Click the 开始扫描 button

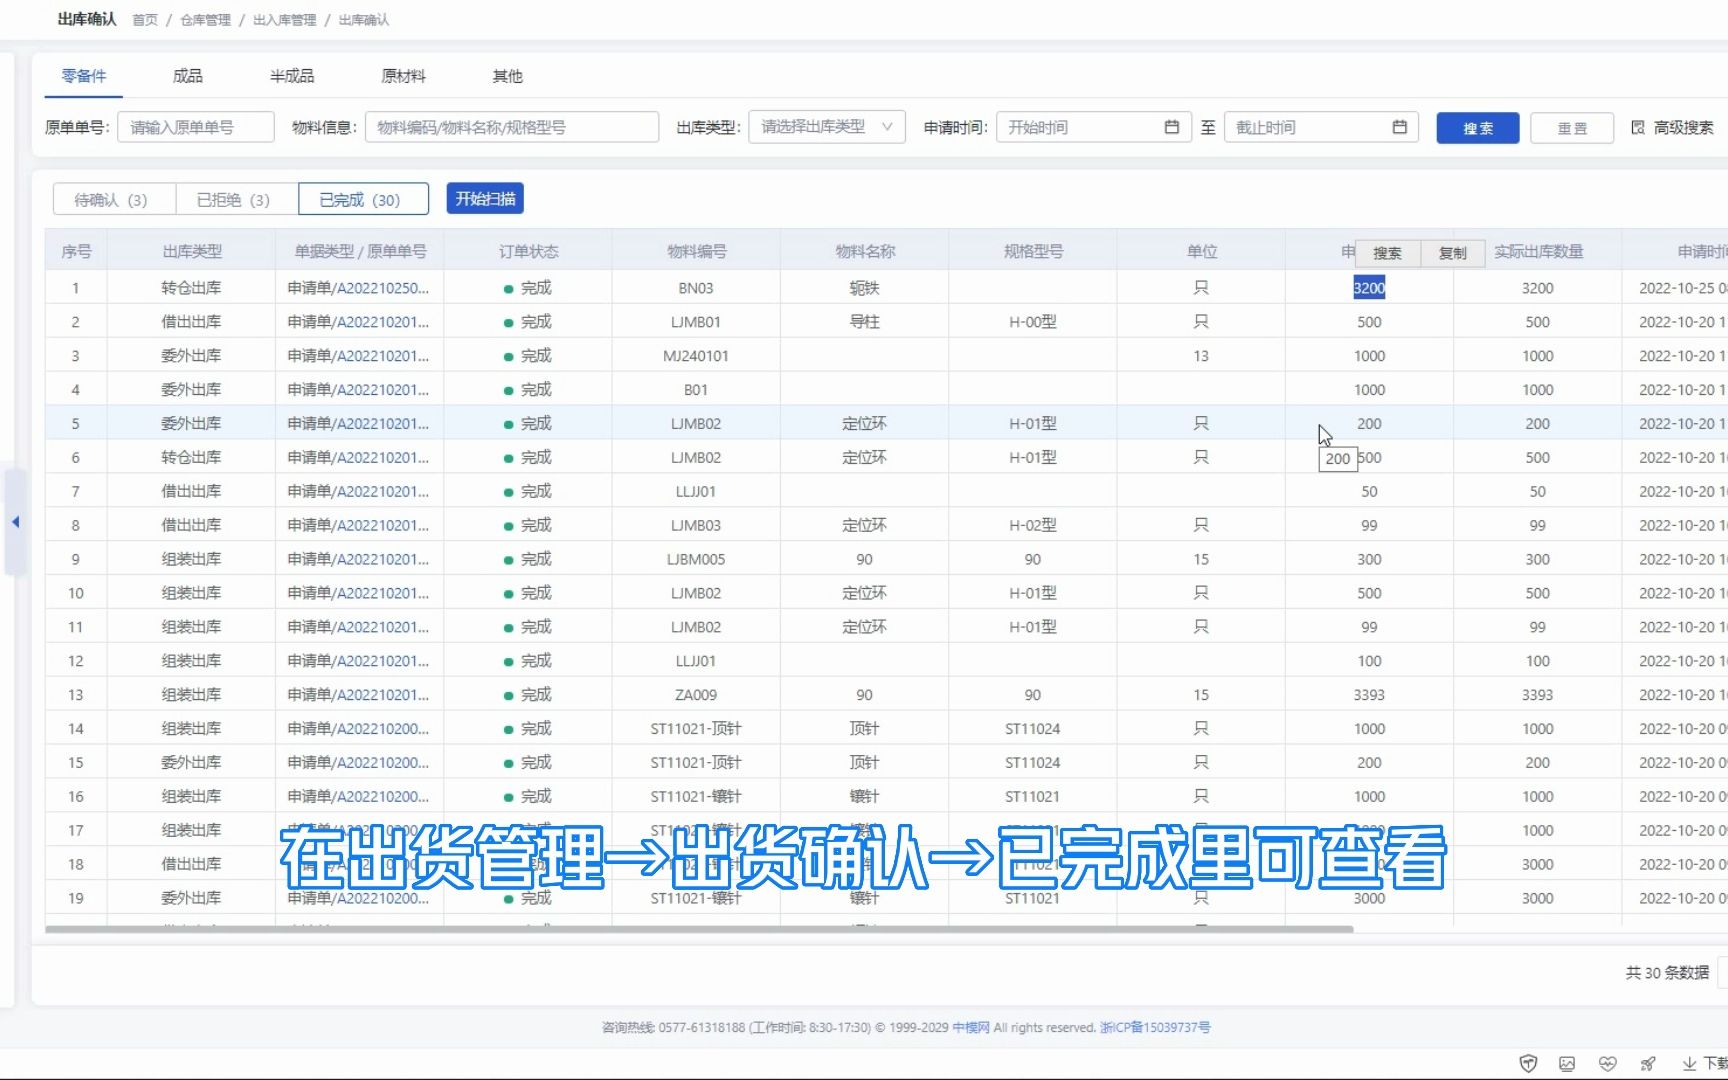(x=485, y=198)
